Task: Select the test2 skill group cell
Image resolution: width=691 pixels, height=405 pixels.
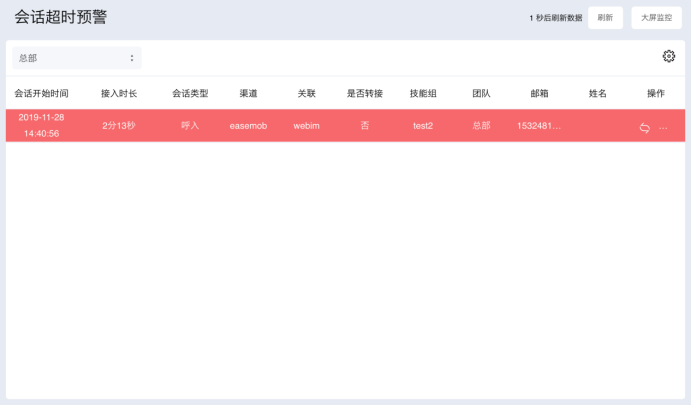Action: (423, 126)
